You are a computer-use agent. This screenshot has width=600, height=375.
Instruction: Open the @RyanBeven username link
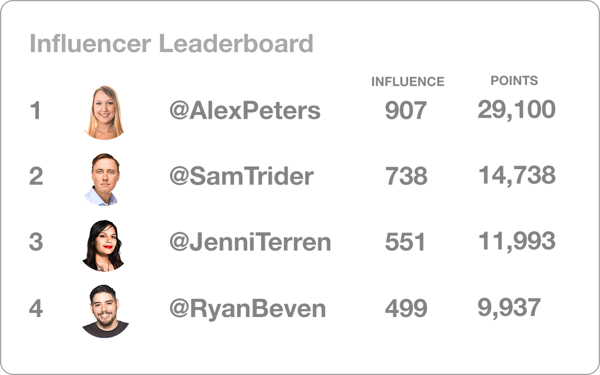coord(248,309)
